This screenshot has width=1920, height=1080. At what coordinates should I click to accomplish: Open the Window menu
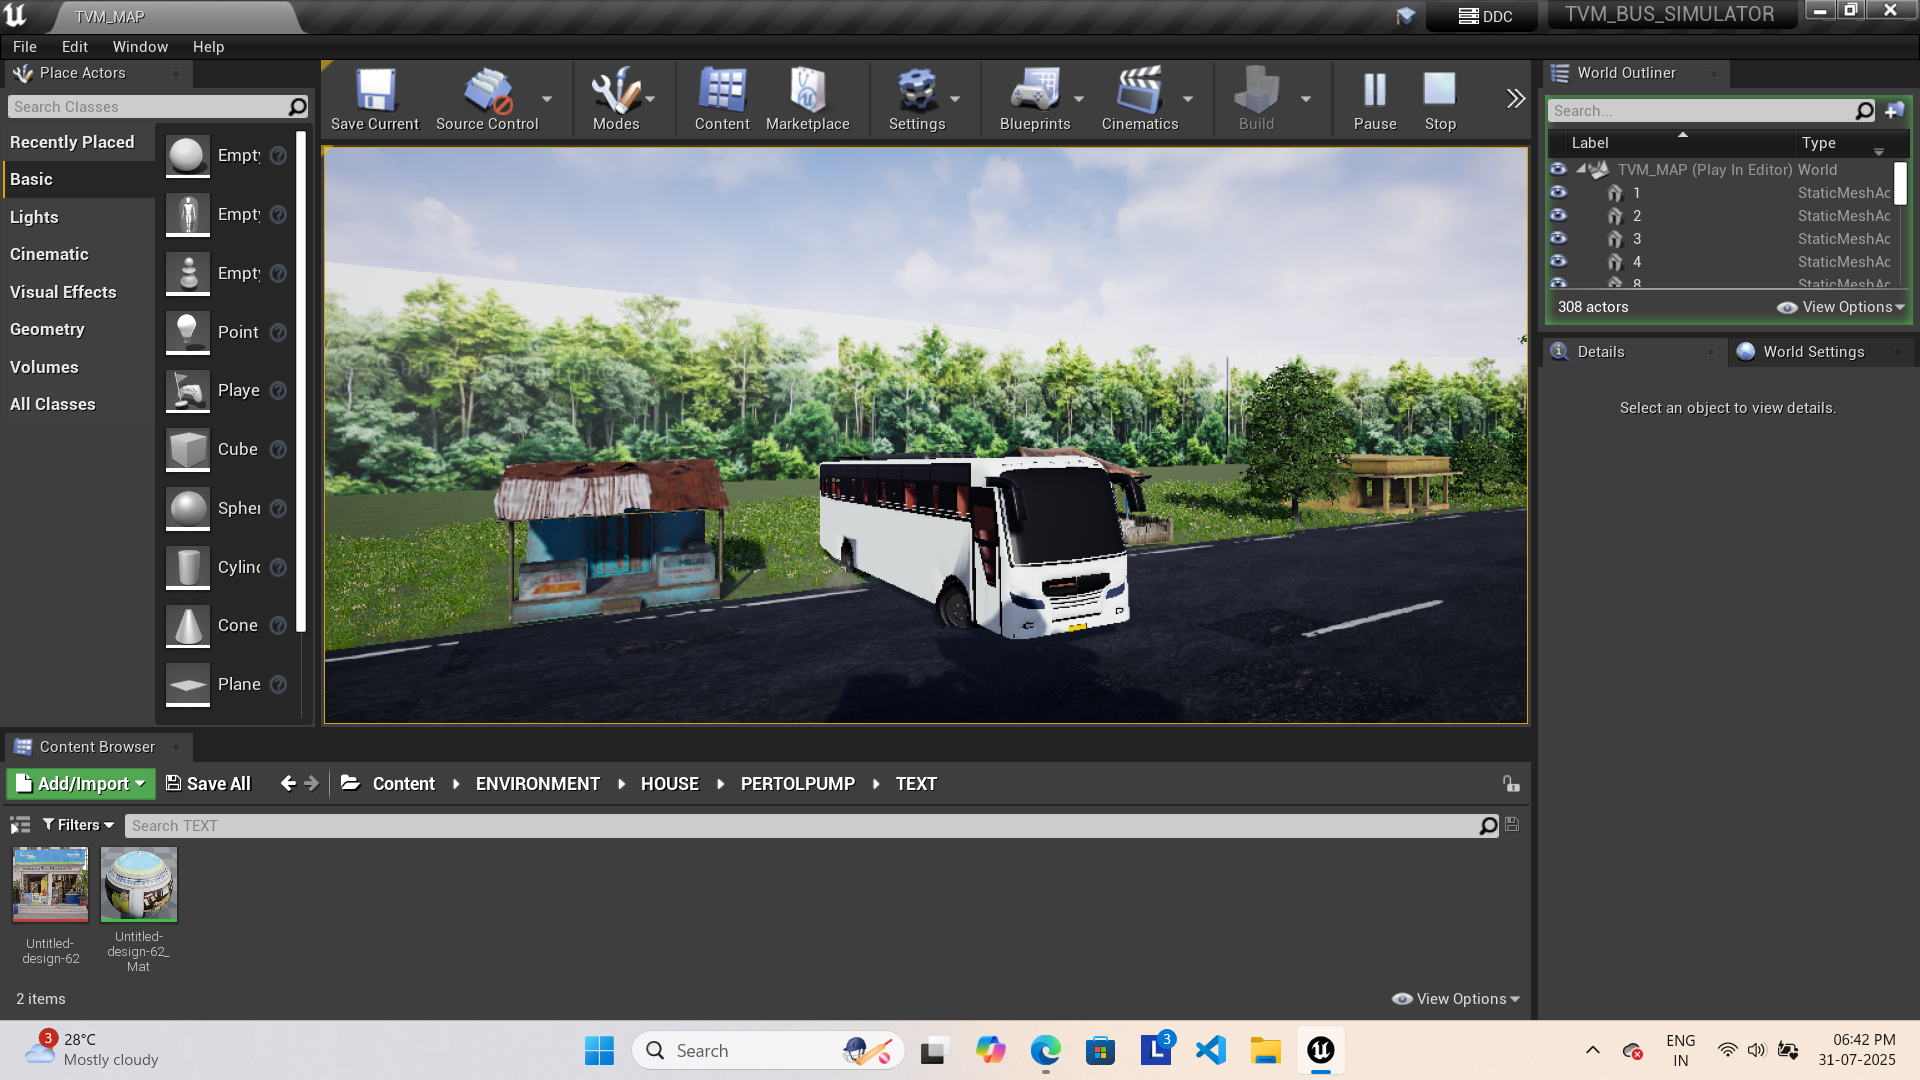click(139, 46)
